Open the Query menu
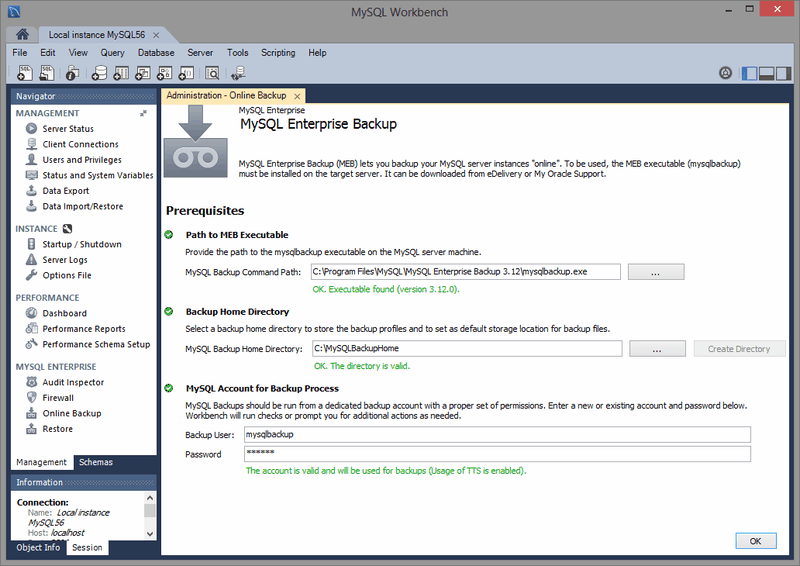Image resolution: width=800 pixels, height=566 pixels. (112, 53)
